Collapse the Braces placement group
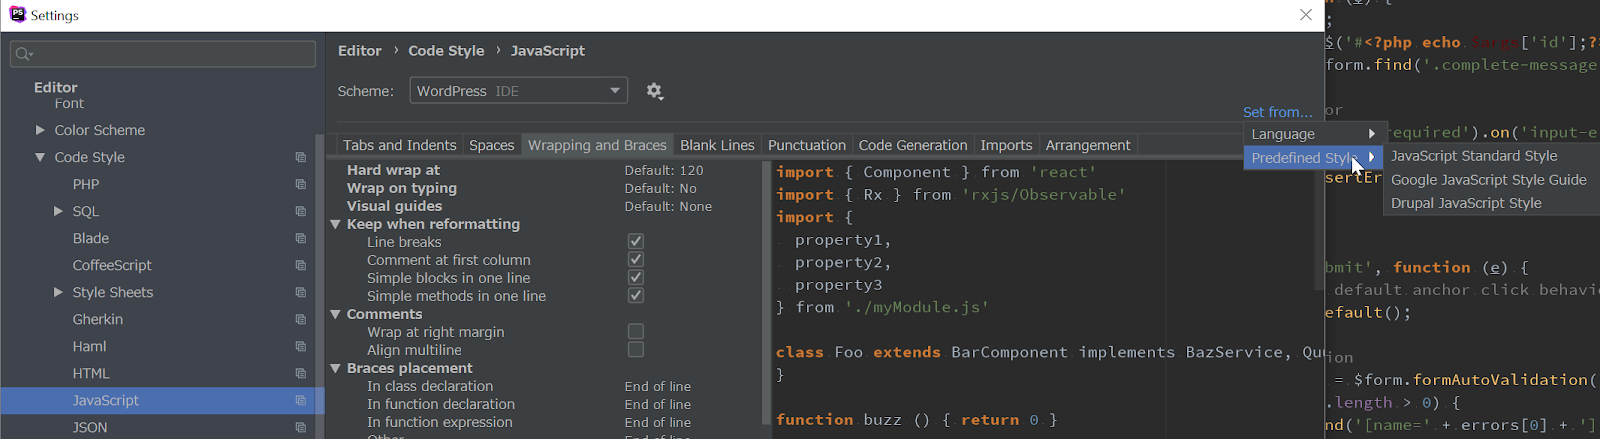The height and width of the screenshot is (439, 1600). click(x=336, y=368)
